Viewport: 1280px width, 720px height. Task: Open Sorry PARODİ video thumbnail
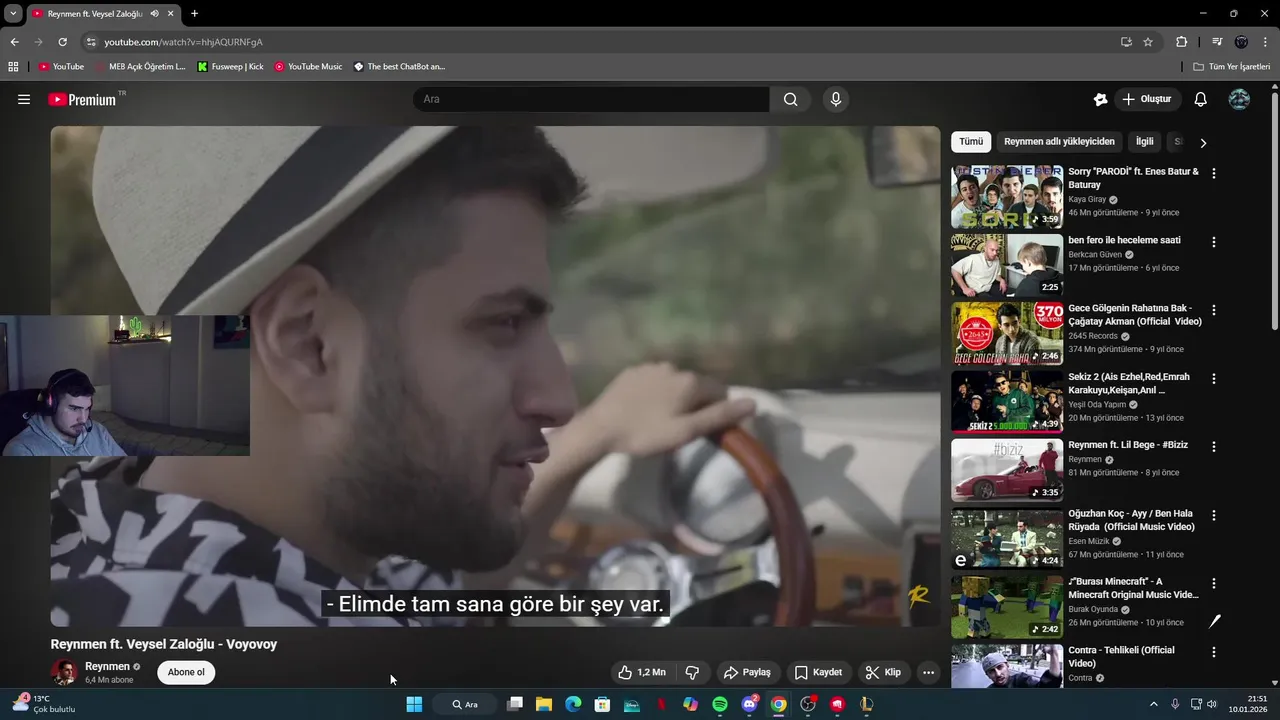[x=1007, y=197]
